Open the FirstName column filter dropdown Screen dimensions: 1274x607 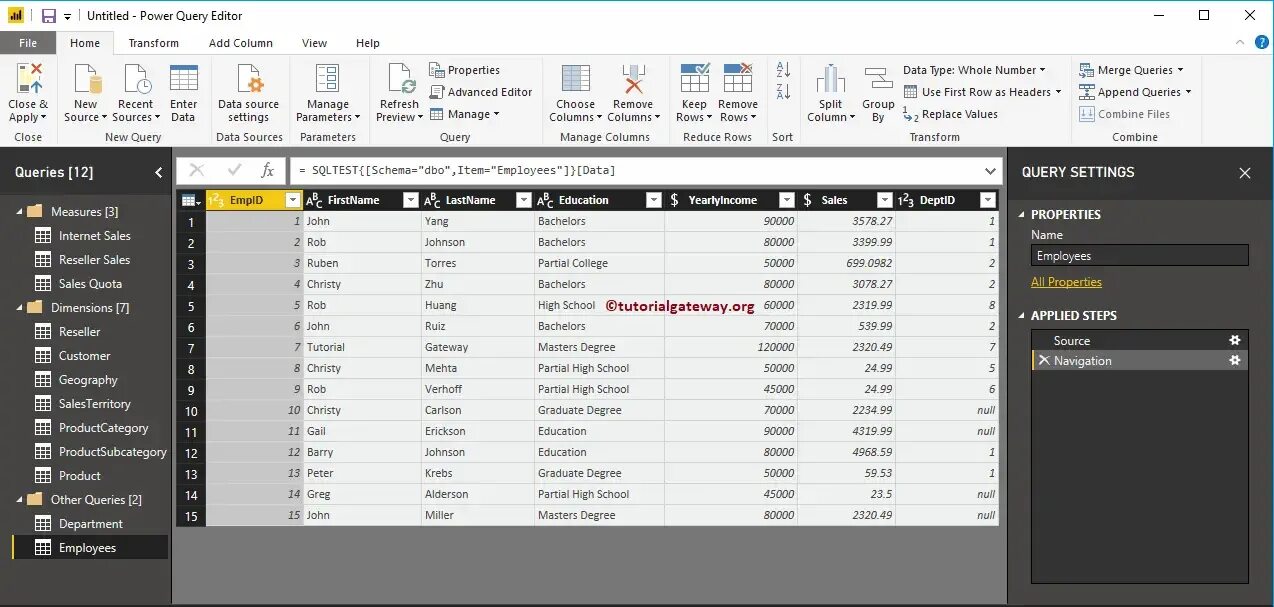pyautogui.click(x=410, y=200)
